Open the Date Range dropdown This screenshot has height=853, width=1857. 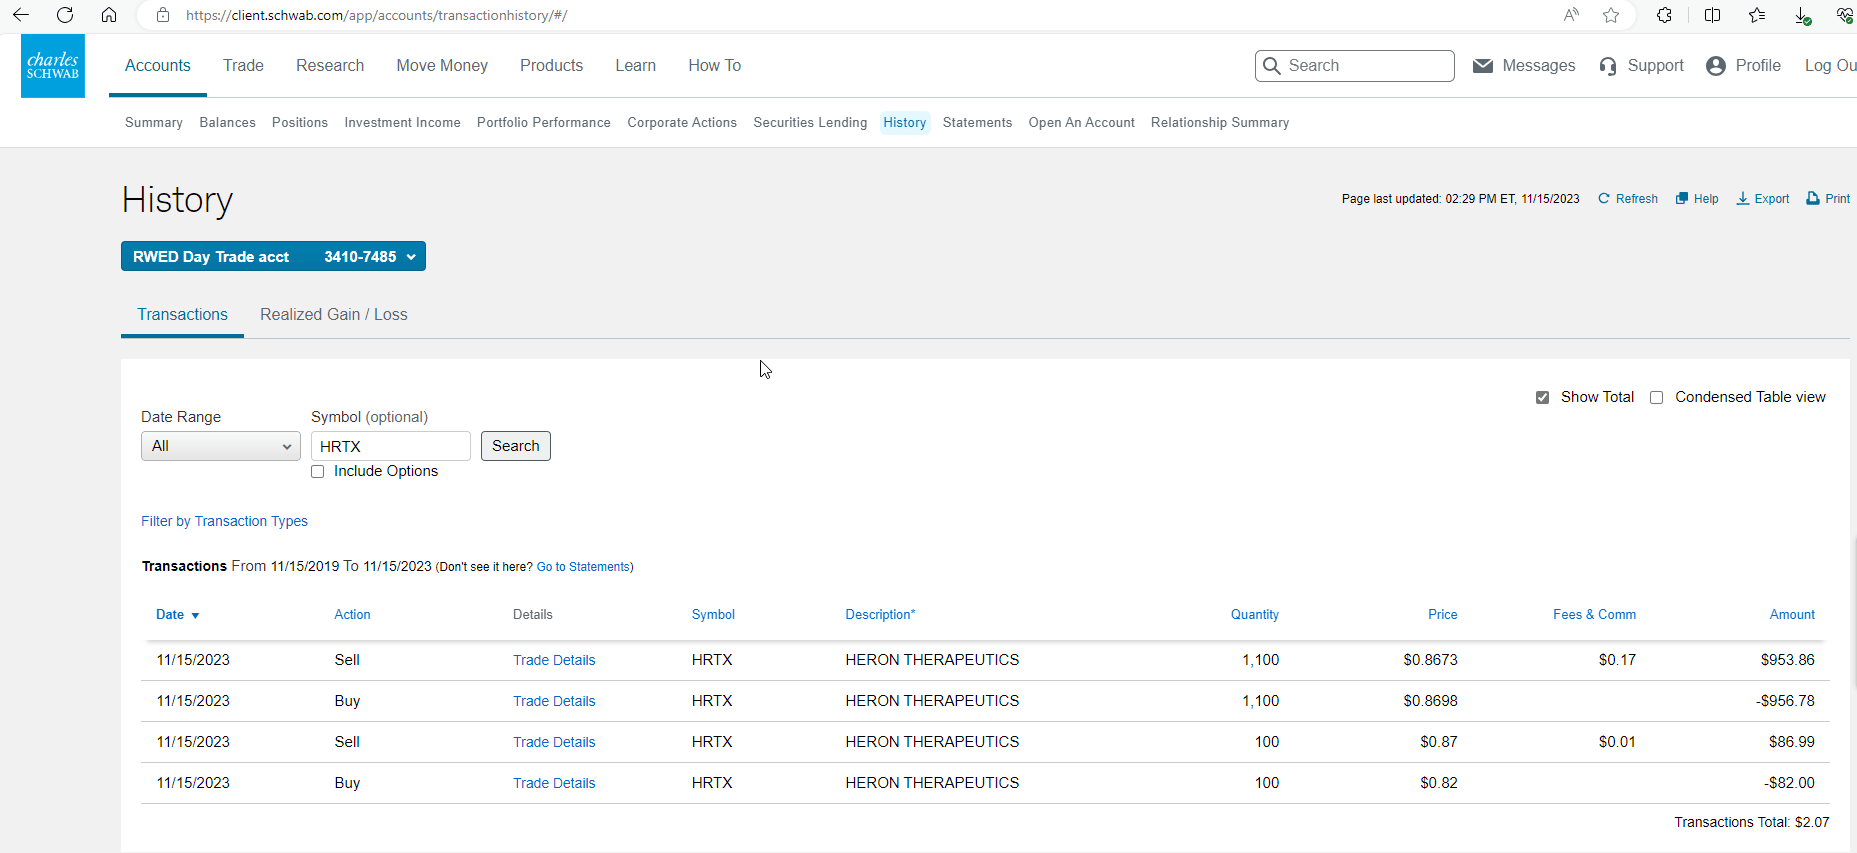point(220,446)
